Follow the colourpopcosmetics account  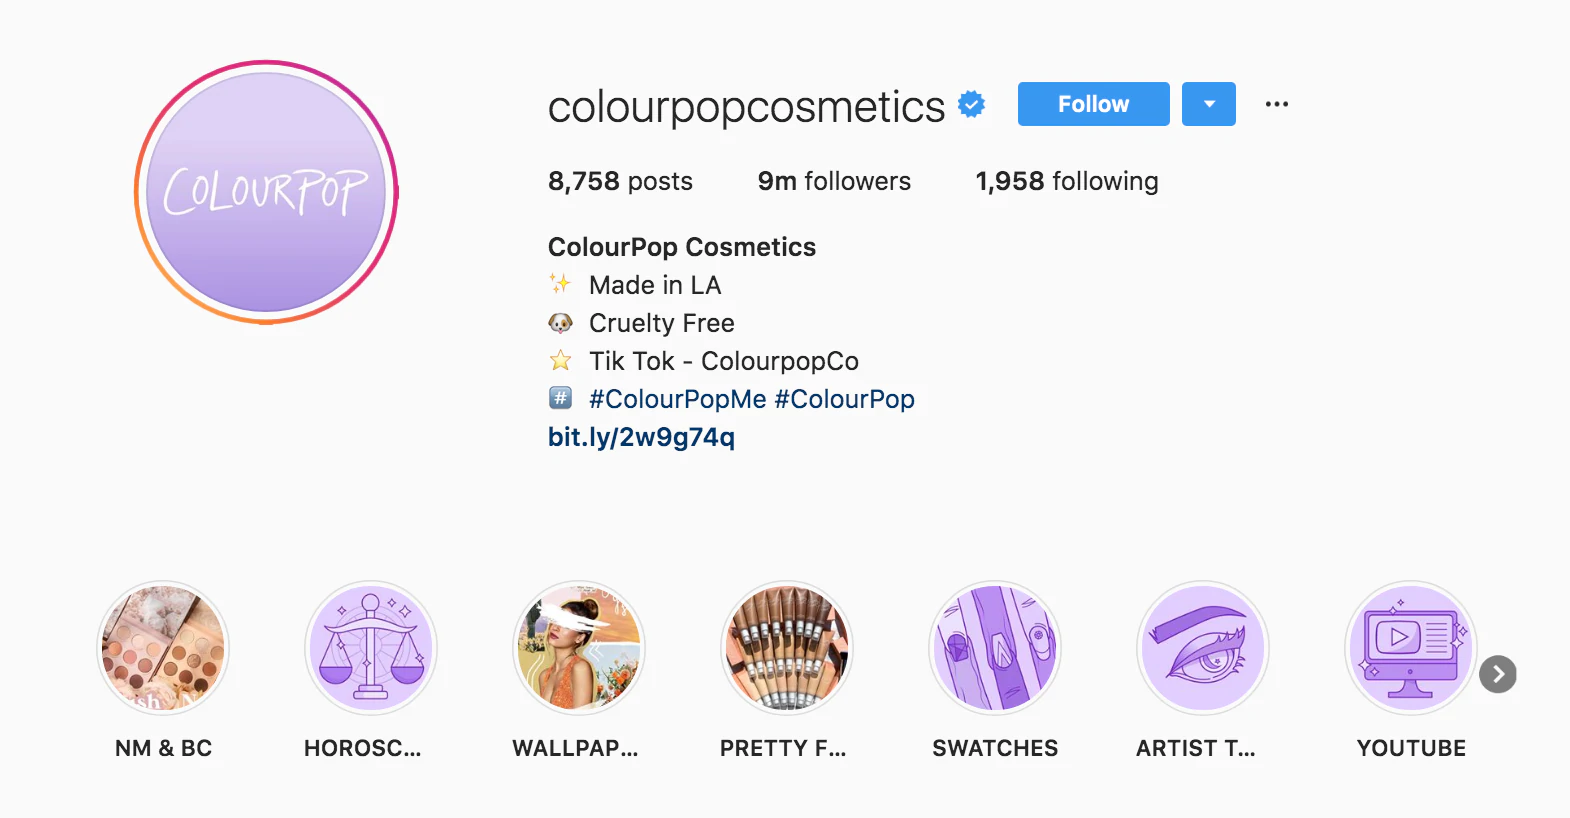[x=1093, y=104]
